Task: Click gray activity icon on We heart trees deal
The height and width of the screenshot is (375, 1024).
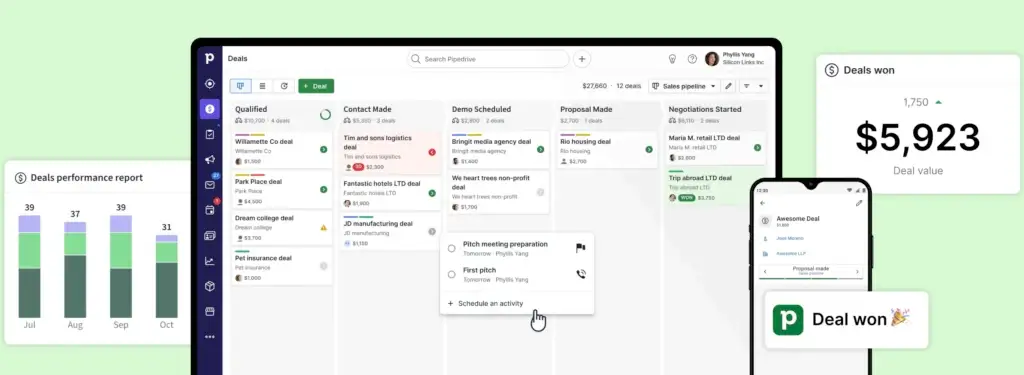Action: click(540, 192)
